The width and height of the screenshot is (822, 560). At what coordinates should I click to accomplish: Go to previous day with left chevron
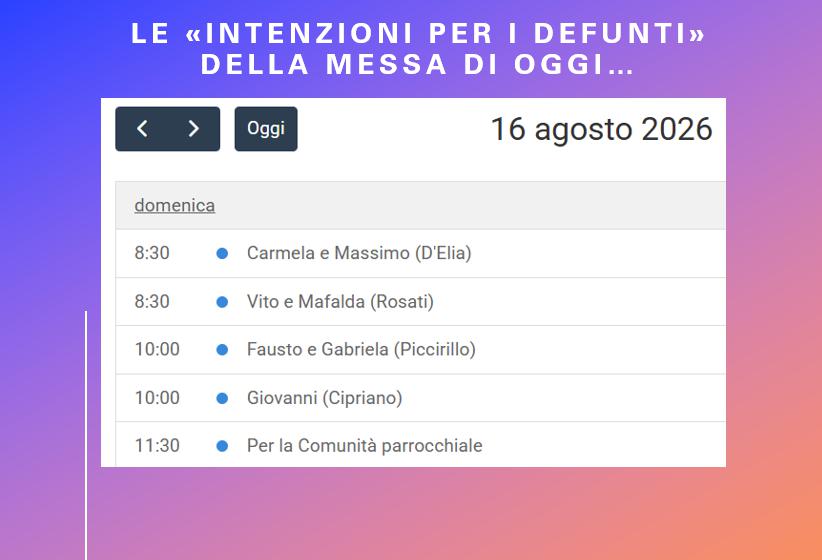142,129
